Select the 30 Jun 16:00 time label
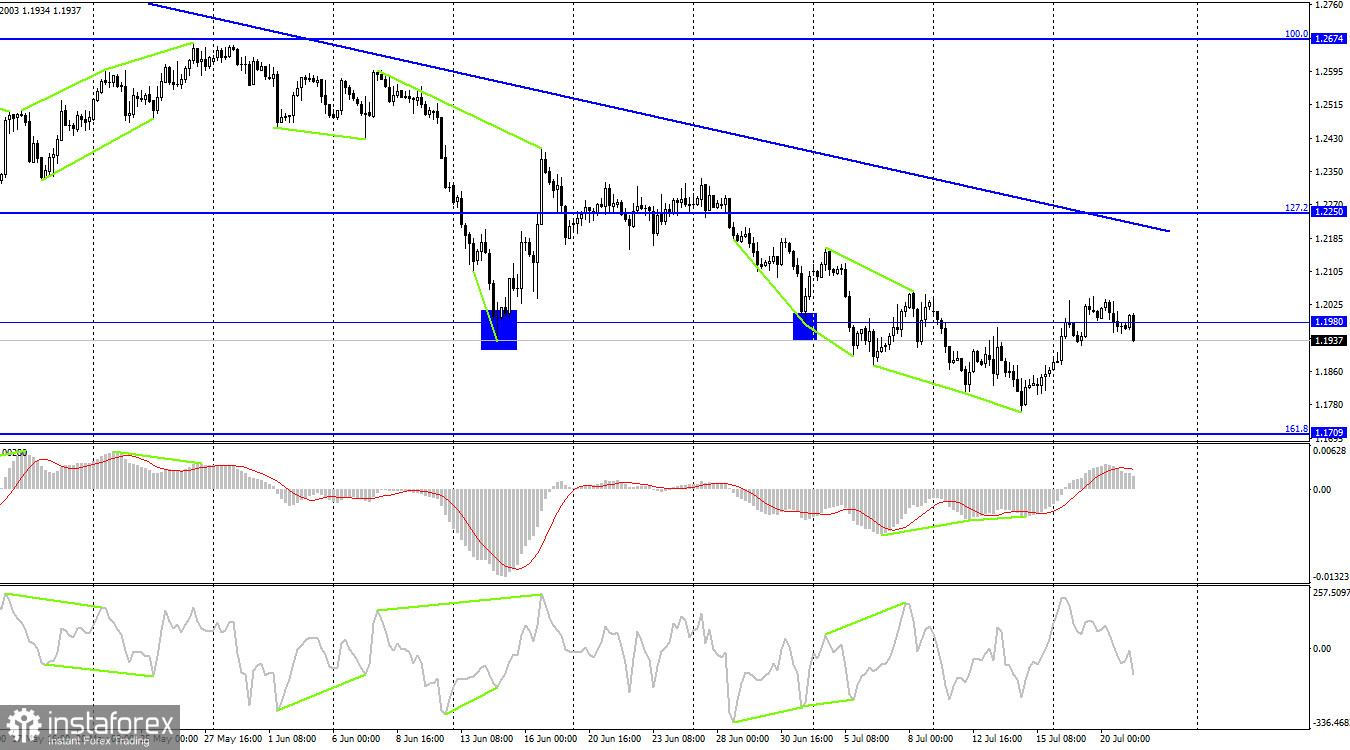This screenshot has width=1350, height=750. (x=809, y=739)
